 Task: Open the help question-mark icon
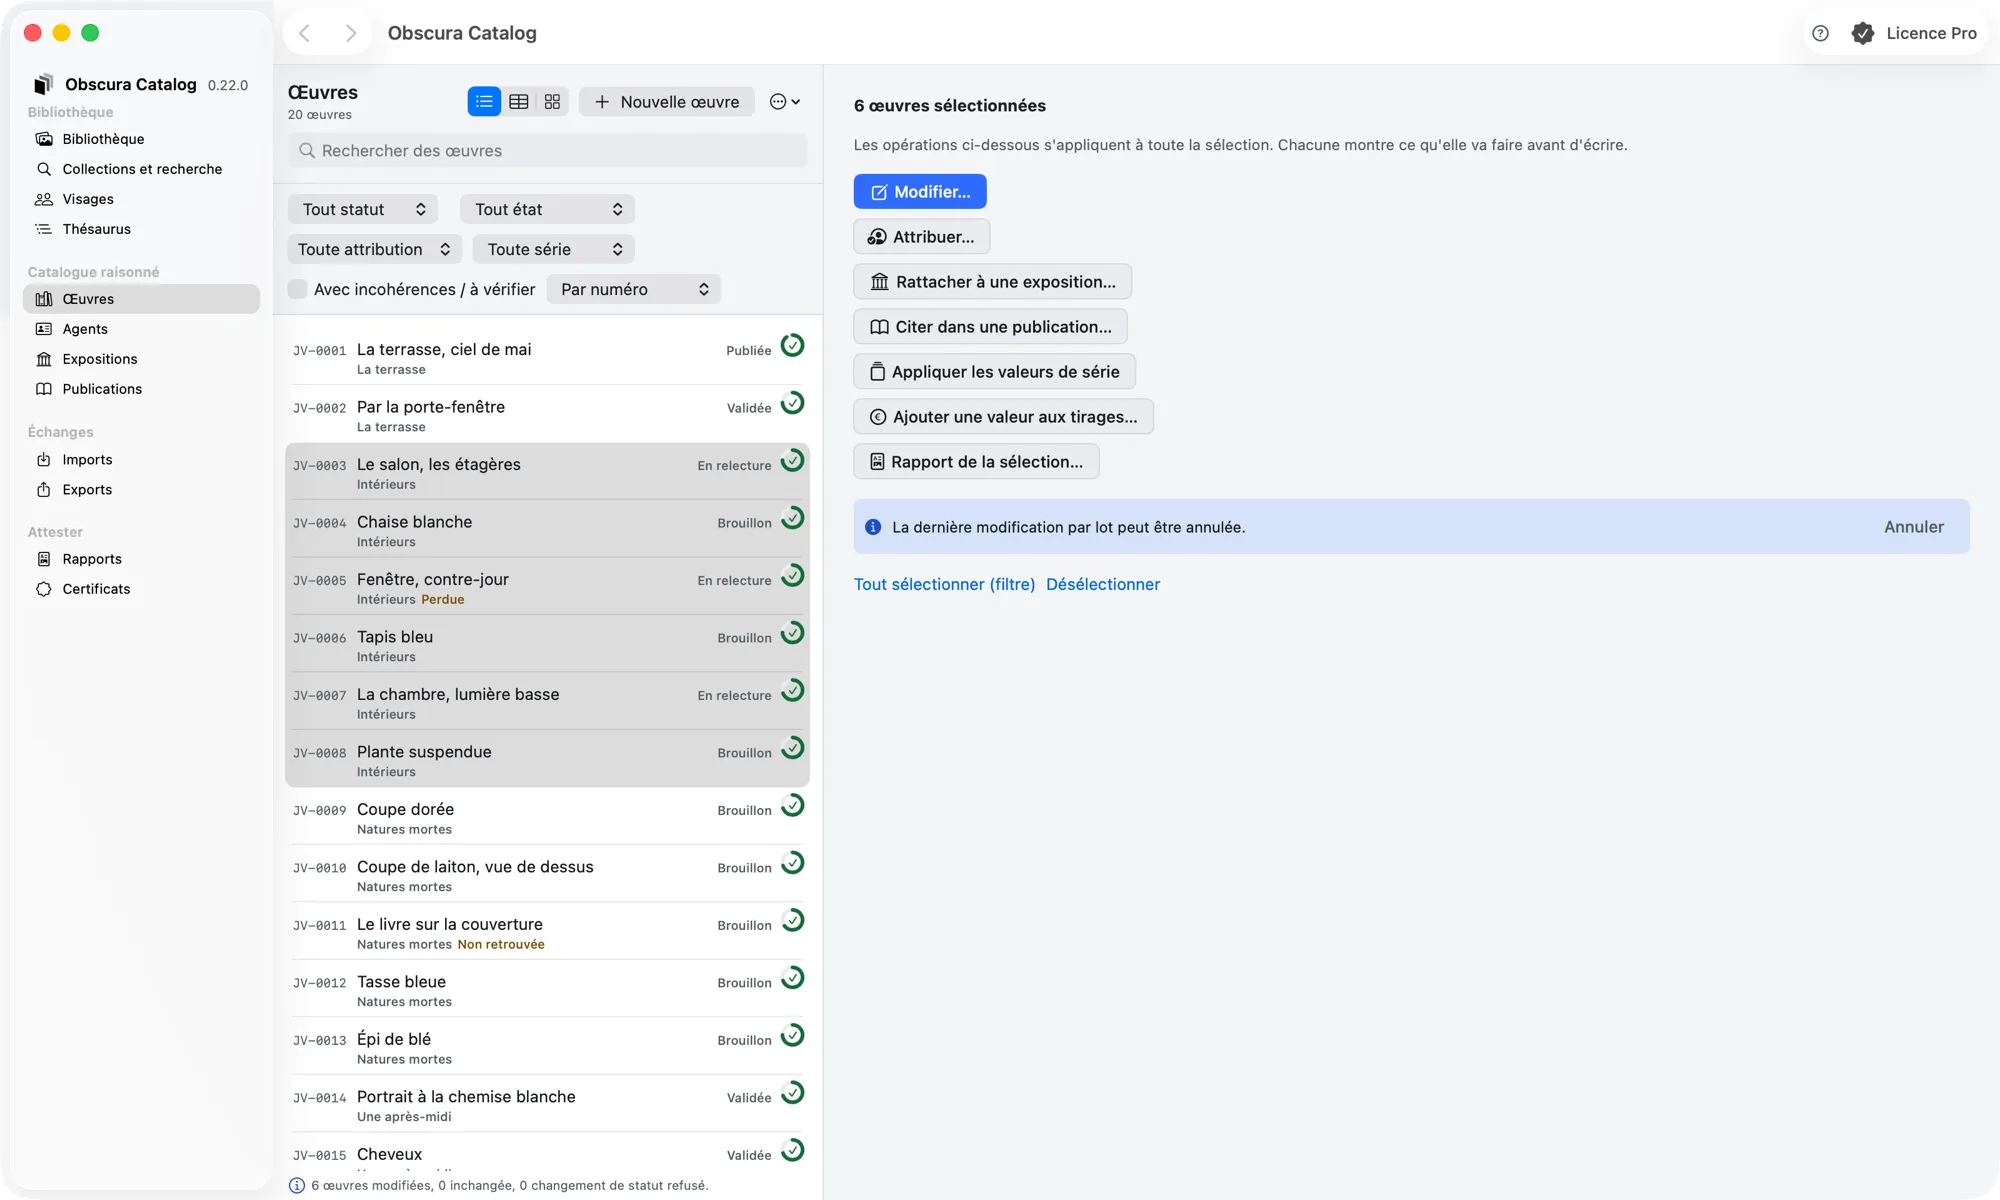pos(1821,33)
